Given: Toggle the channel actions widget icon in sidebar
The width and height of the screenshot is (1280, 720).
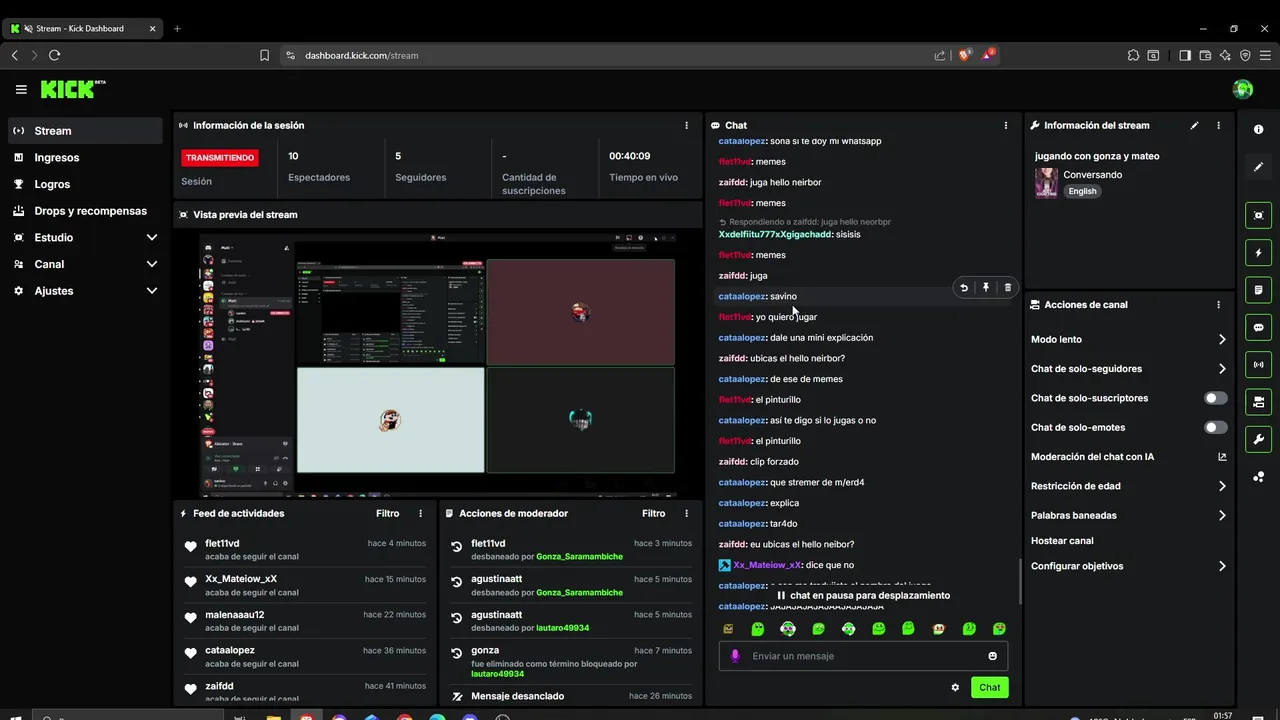Looking at the screenshot, I should tap(1258, 402).
